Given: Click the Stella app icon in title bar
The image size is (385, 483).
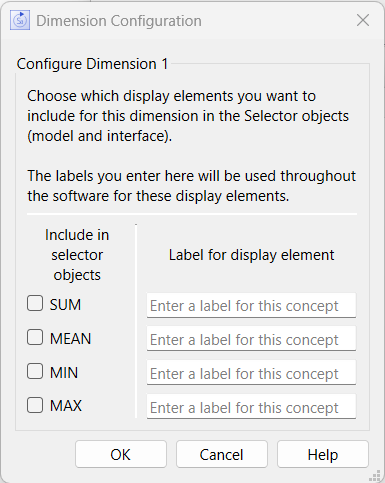Looking at the screenshot, I should [x=20, y=20].
